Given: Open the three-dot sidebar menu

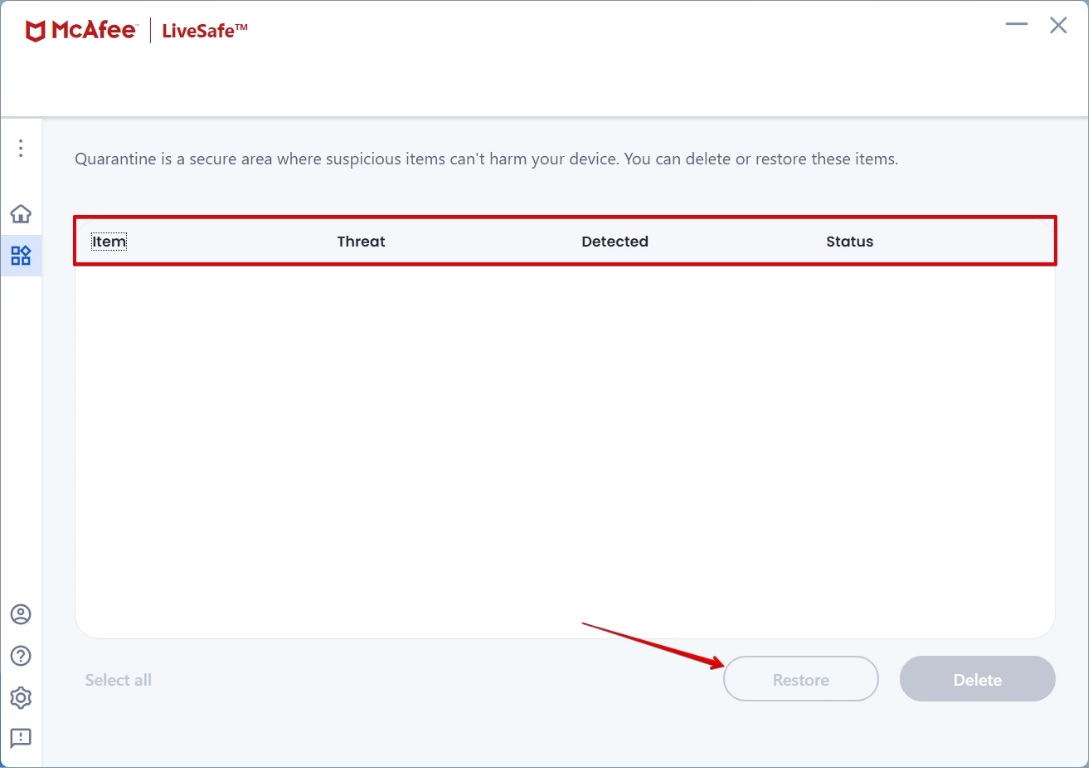Looking at the screenshot, I should 21,148.
